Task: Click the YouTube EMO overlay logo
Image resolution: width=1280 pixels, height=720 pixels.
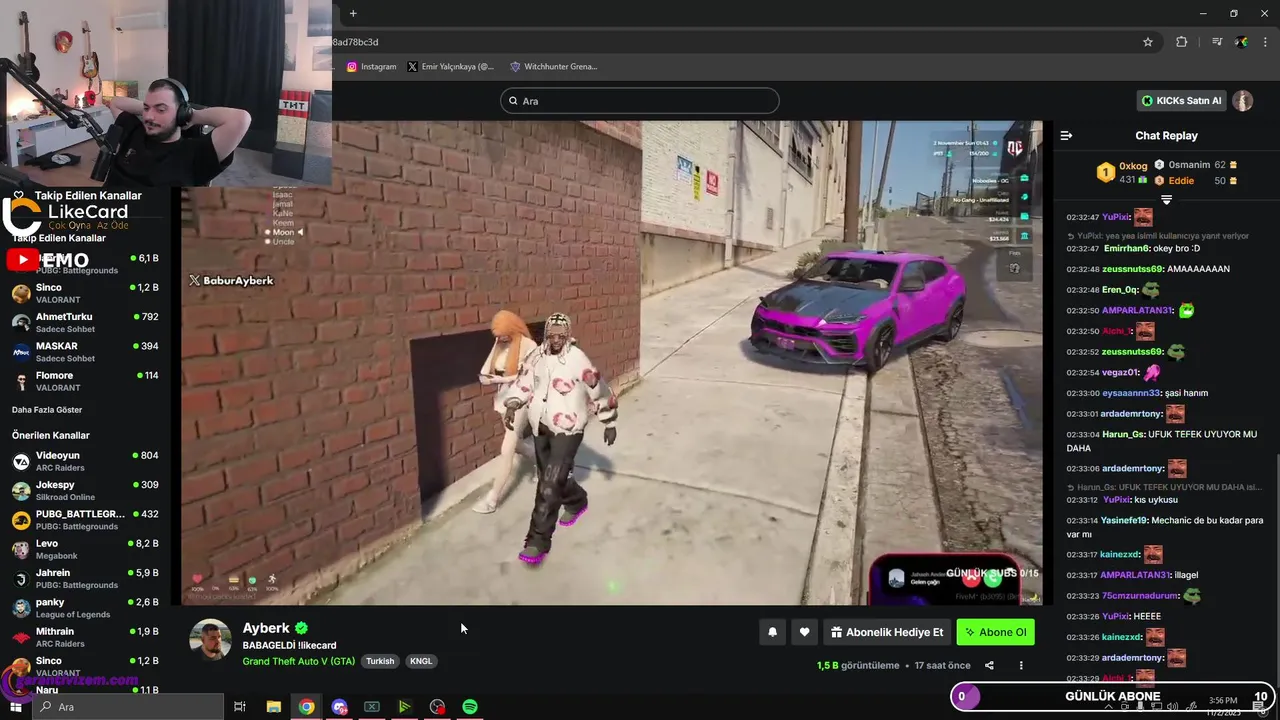Action: pos(48,261)
